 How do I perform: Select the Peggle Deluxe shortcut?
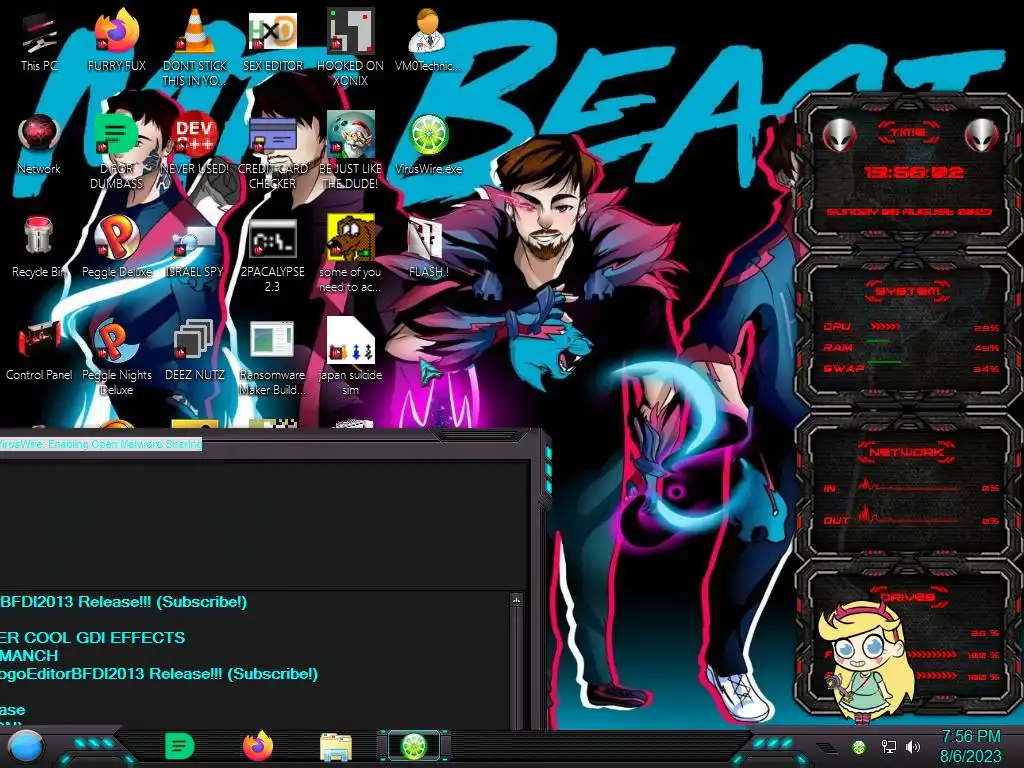click(x=116, y=247)
